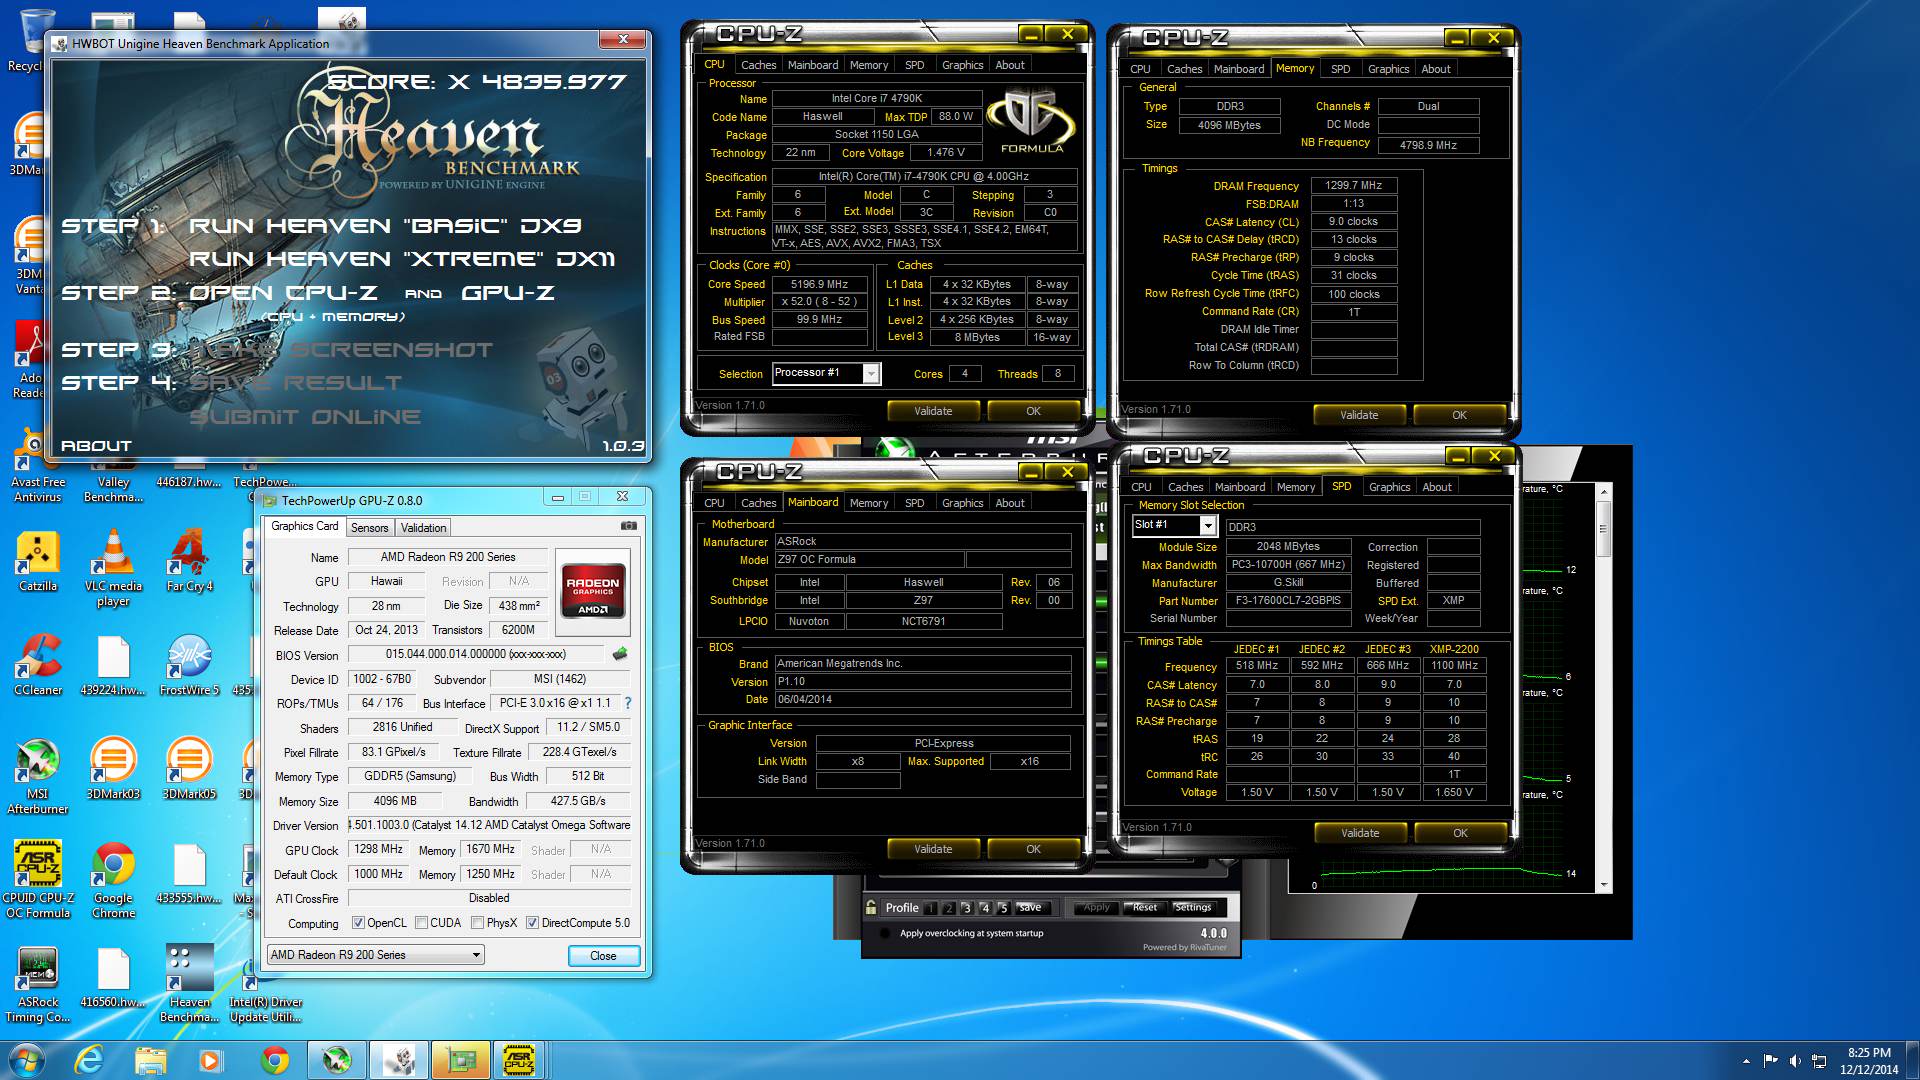Image resolution: width=1920 pixels, height=1080 pixels.
Task: Open the CCleaner desktop icon
Action: click(x=38, y=665)
